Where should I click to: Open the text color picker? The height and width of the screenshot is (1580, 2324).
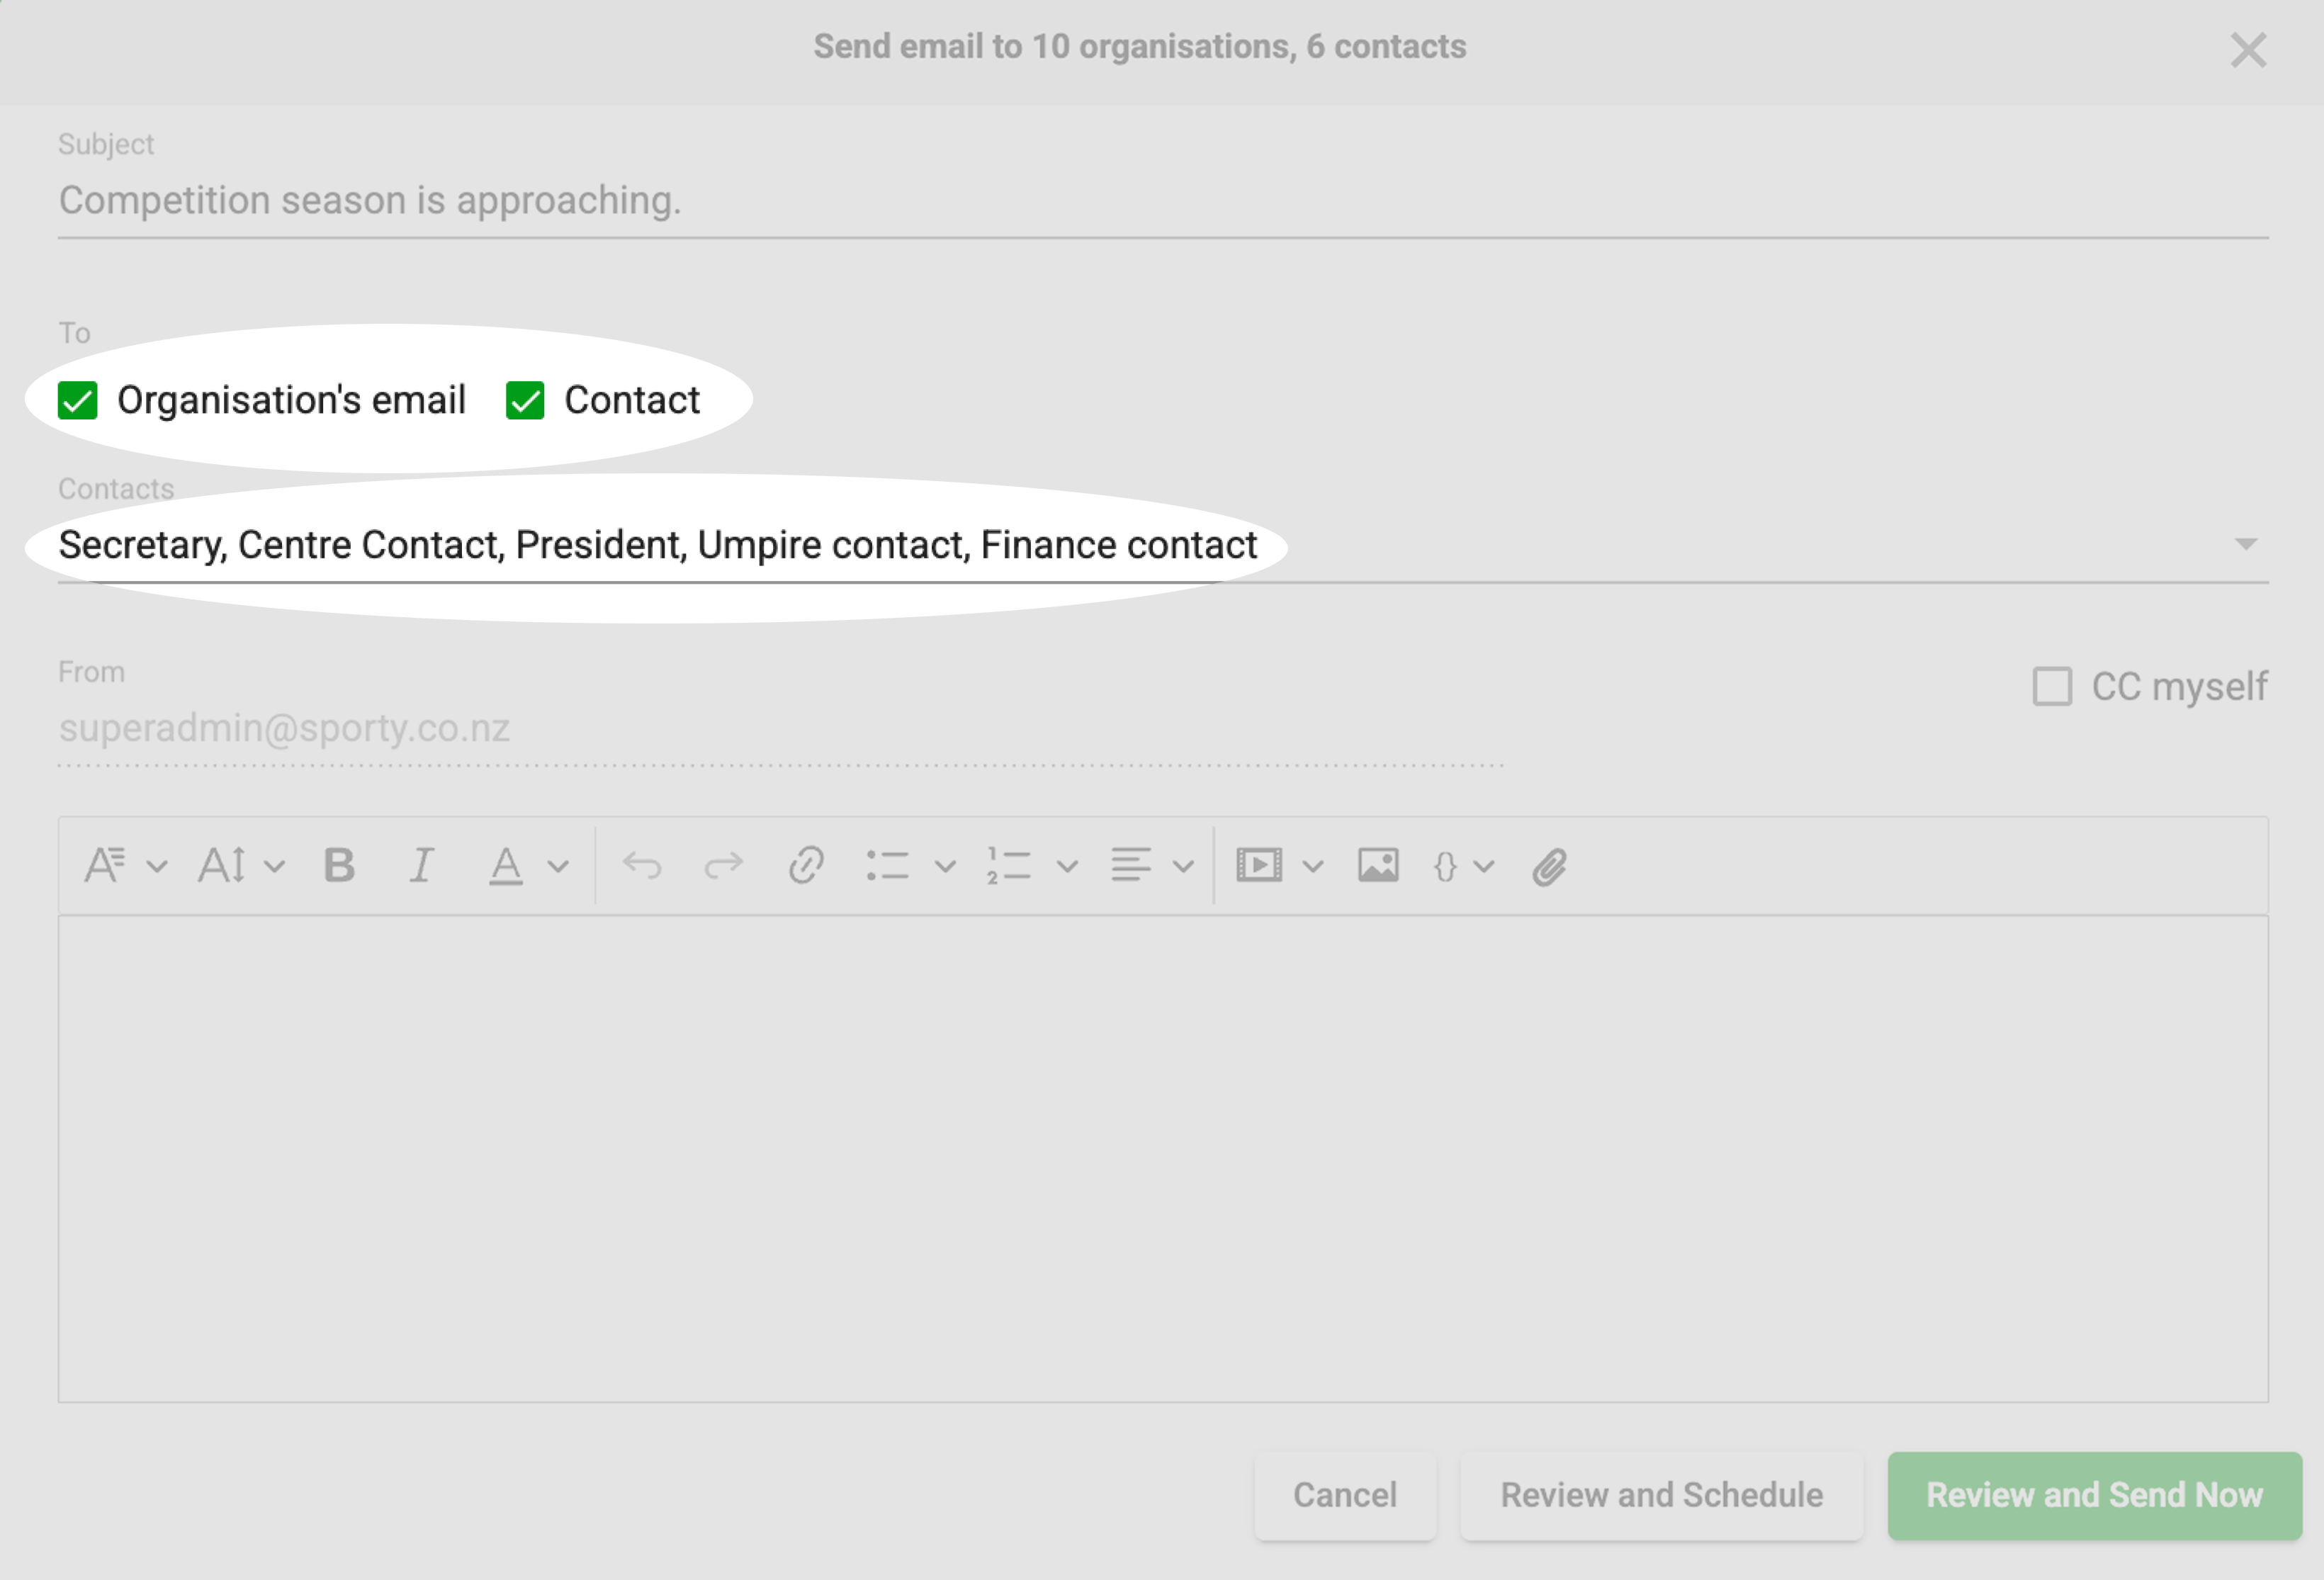click(558, 866)
